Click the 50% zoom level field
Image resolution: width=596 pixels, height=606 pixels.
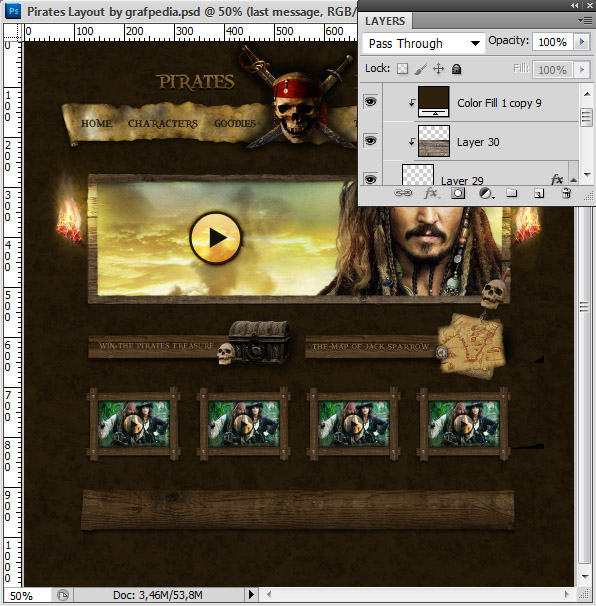coord(27,595)
